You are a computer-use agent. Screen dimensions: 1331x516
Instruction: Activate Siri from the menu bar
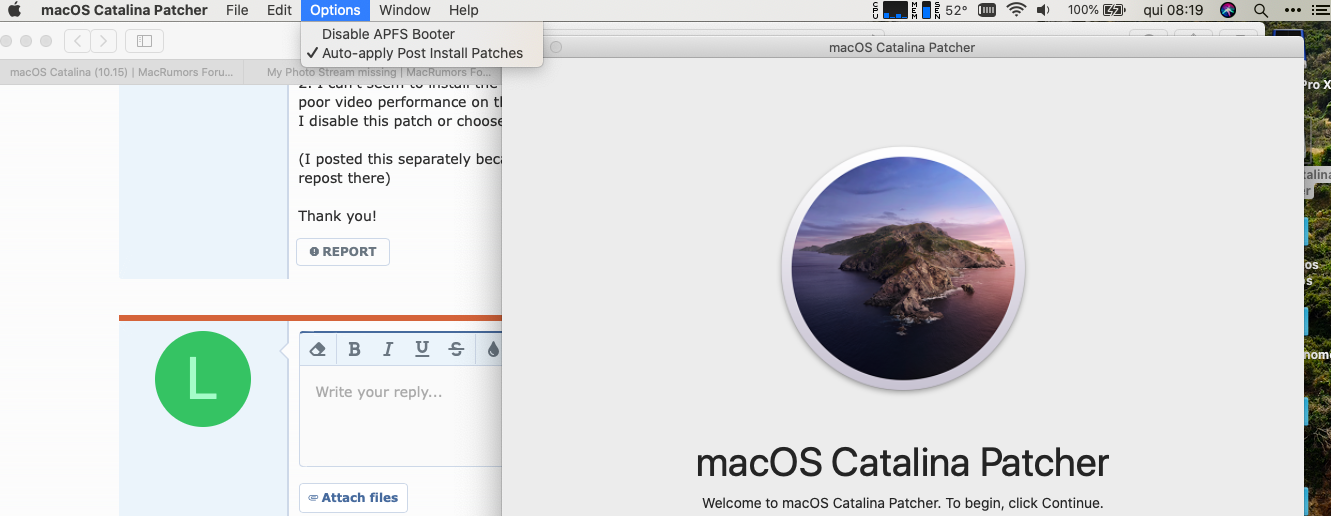(1228, 10)
